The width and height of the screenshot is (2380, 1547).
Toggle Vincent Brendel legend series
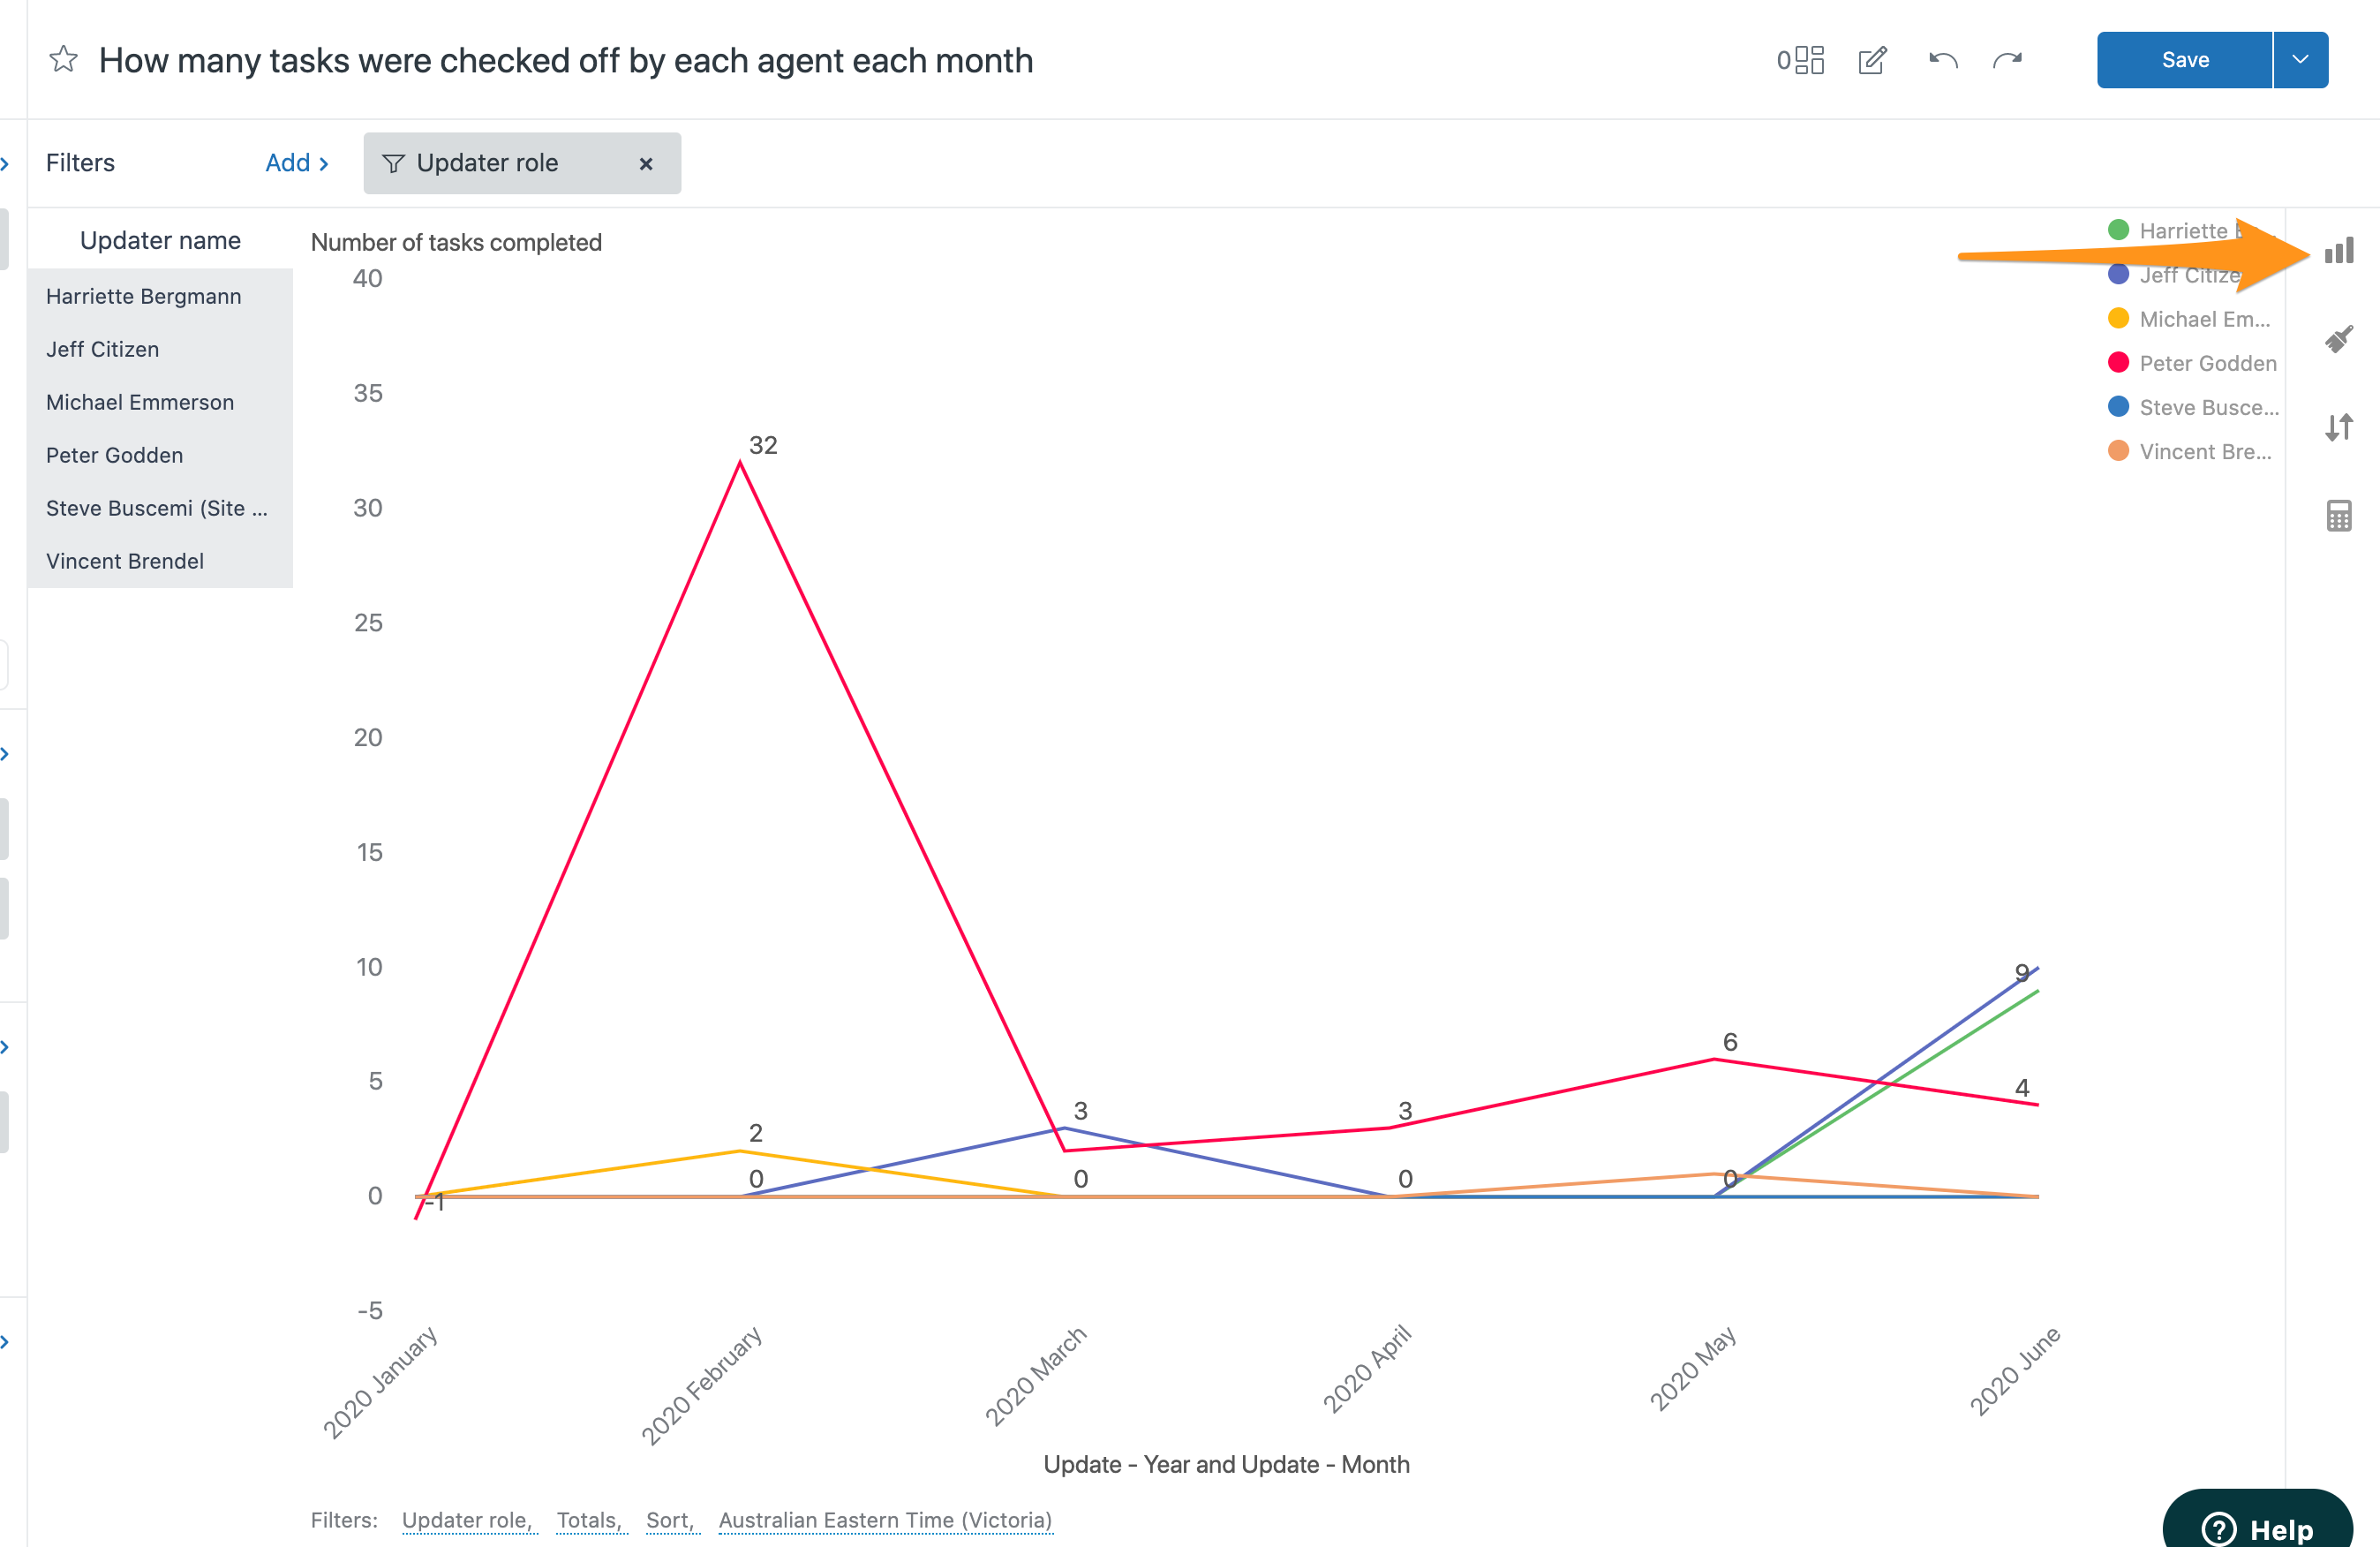(2190, 451)
